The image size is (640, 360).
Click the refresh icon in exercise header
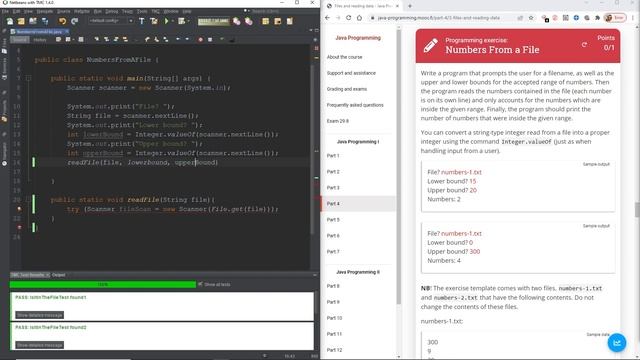point(584,44)
